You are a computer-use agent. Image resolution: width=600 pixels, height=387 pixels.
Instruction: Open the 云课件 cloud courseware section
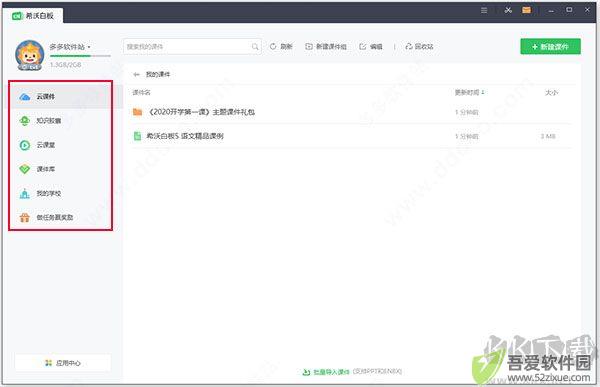(64, 96)
